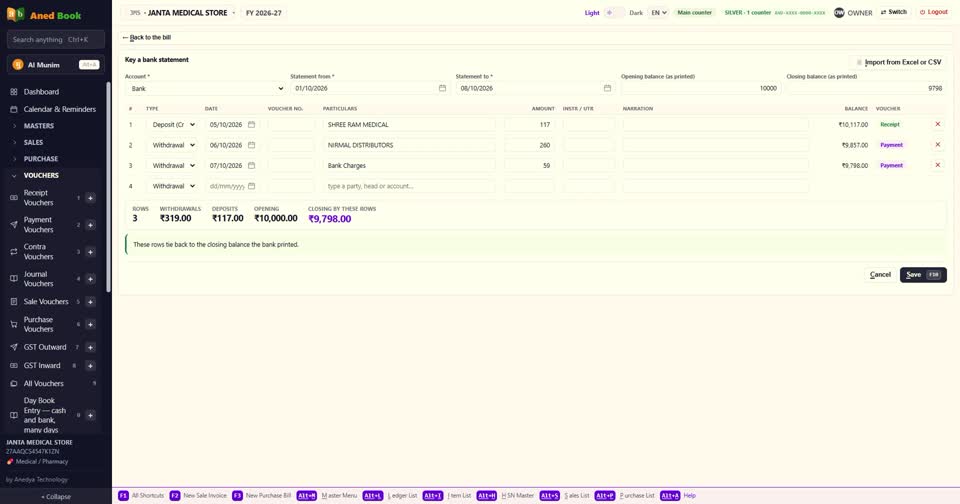The height and width of the screenshot is (504, 960).
Task: Open the Dashboard icon in sidebar
Action: pos(13,92)
